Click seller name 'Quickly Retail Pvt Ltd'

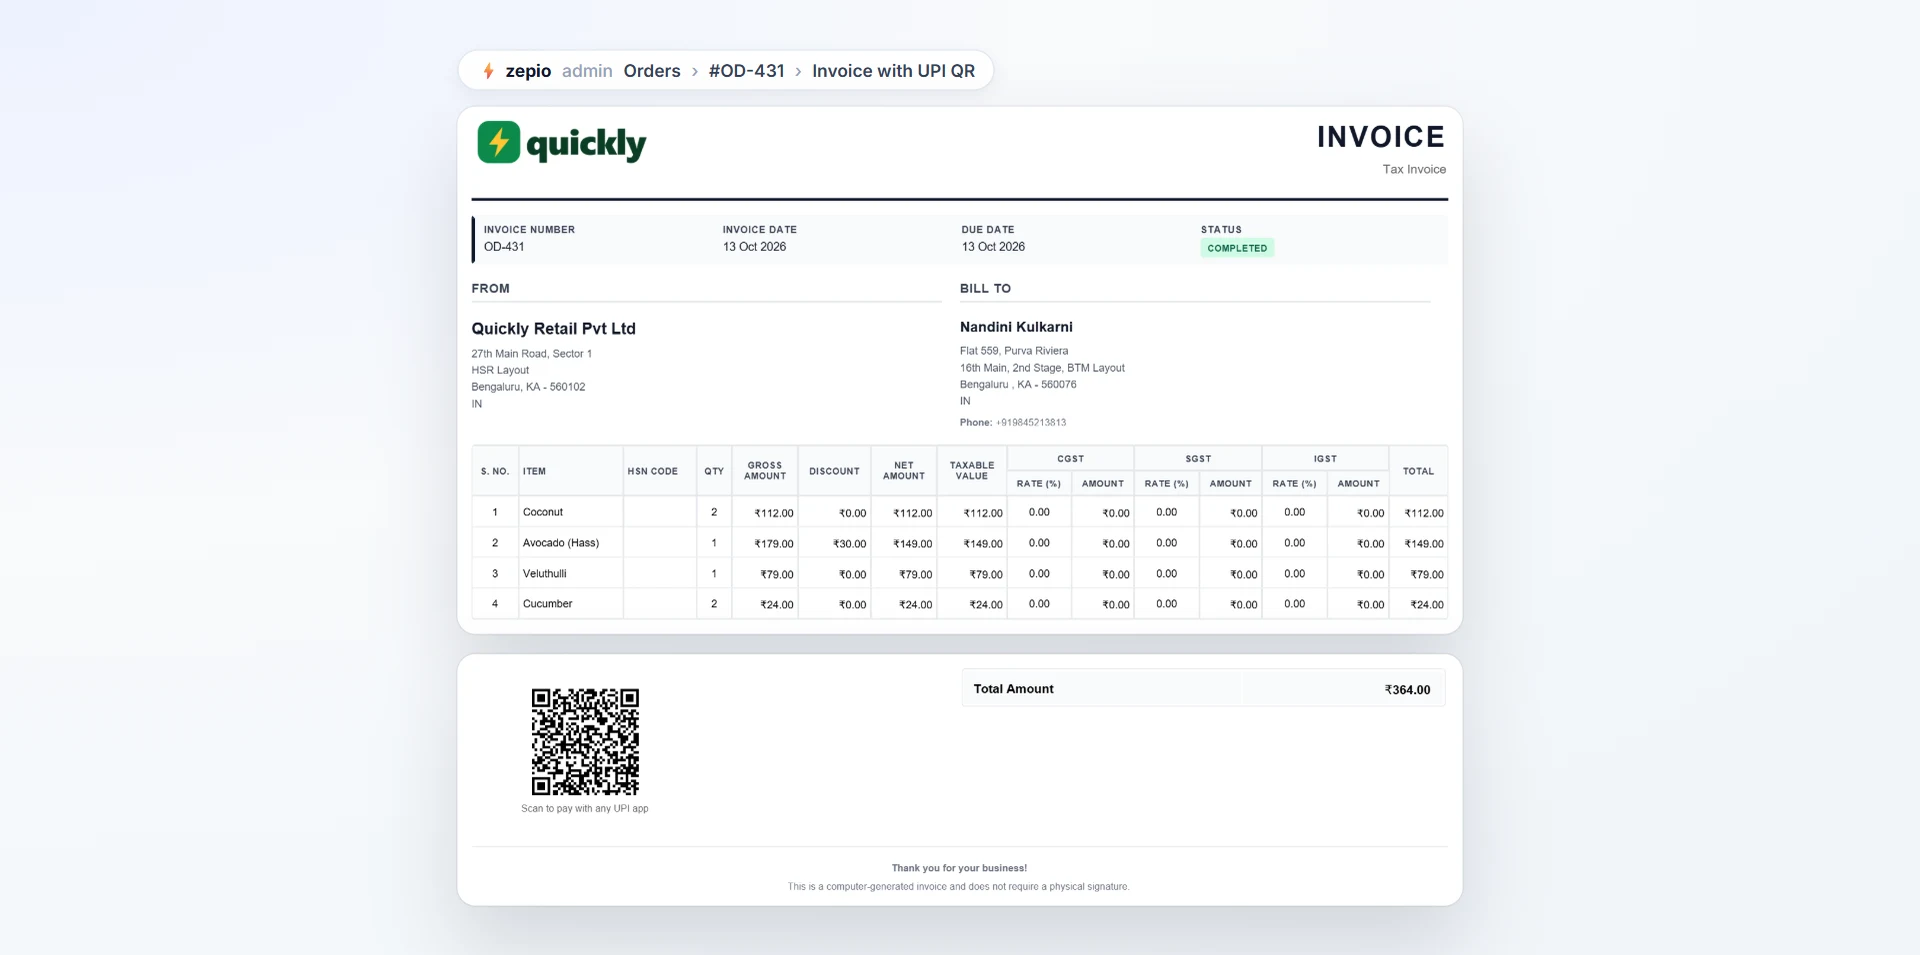pyautogui.click(x=553, y=328)
